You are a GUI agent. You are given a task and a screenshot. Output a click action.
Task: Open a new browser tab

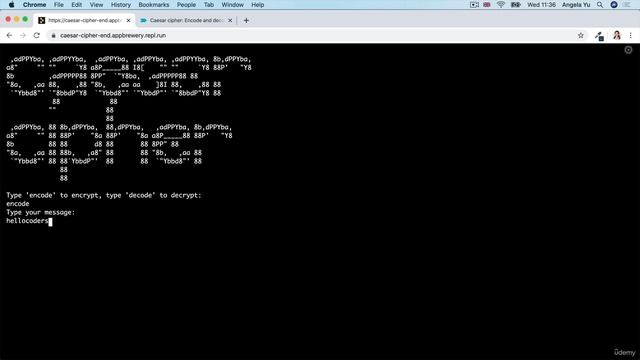(246, 20)
